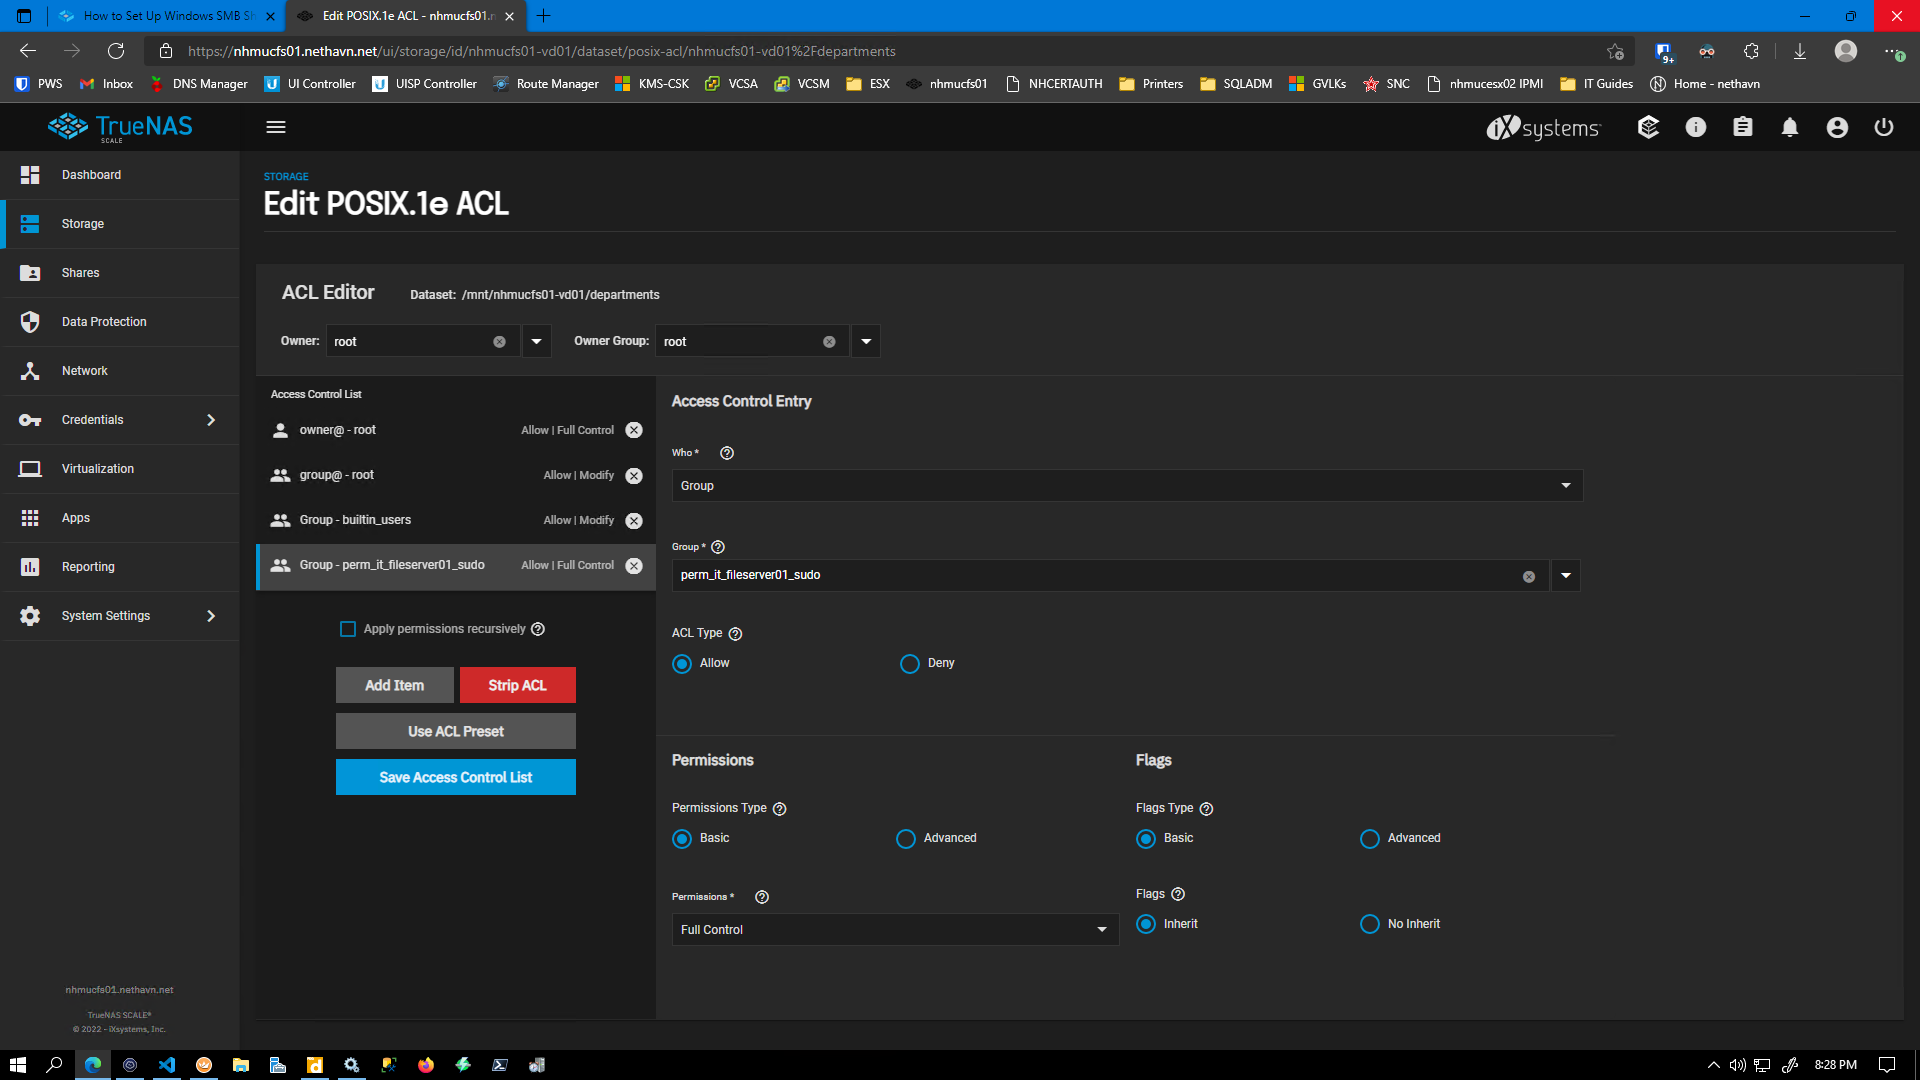The width and height of the screenshot is (1920, 1080).
Task: Go to Apps in sidebar
Action: 120,518
